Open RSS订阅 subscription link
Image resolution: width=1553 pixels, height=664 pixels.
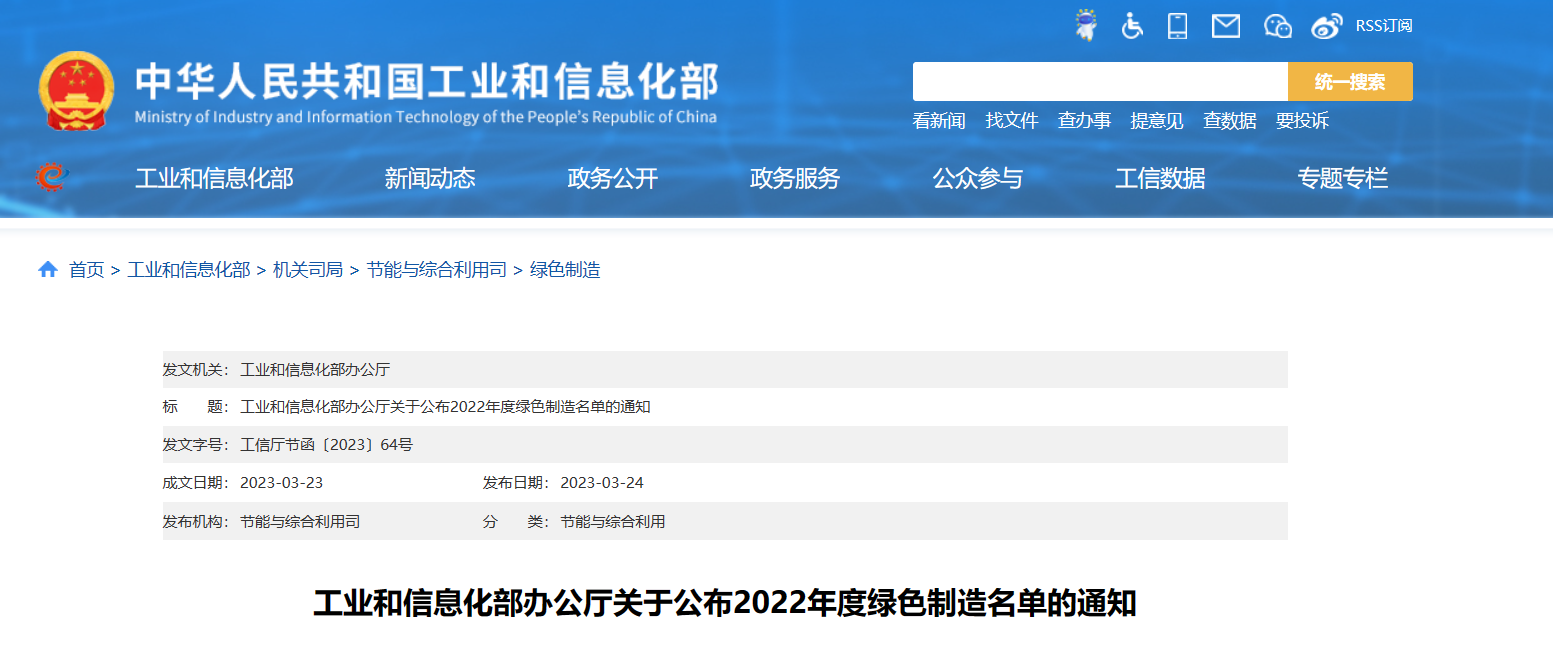[1384, 26]
